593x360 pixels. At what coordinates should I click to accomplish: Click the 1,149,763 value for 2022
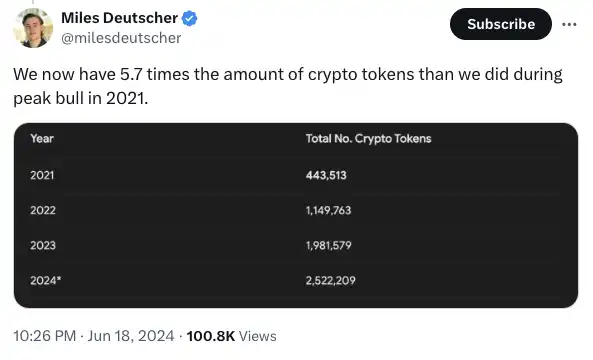(329, 210)
